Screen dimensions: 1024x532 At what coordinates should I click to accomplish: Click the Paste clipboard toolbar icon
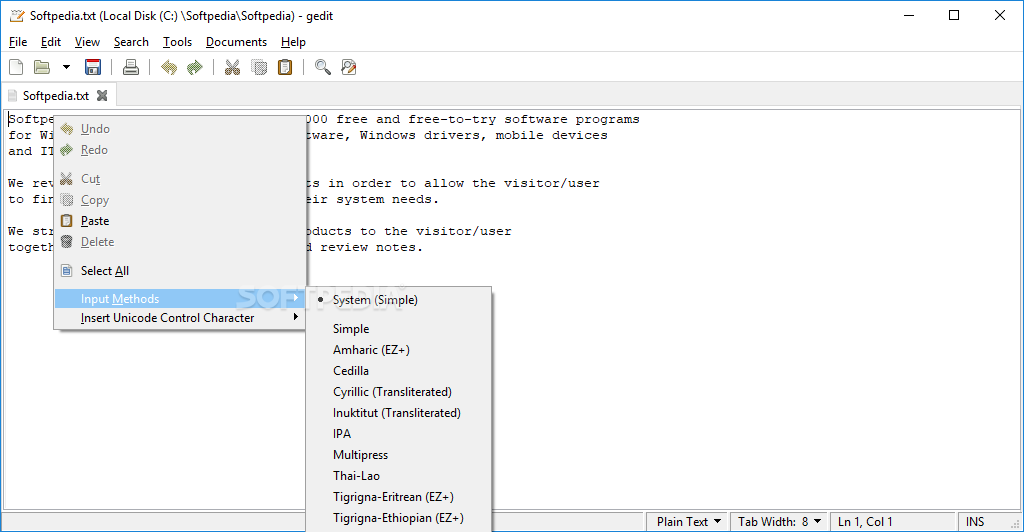click(x=285, y=67)
